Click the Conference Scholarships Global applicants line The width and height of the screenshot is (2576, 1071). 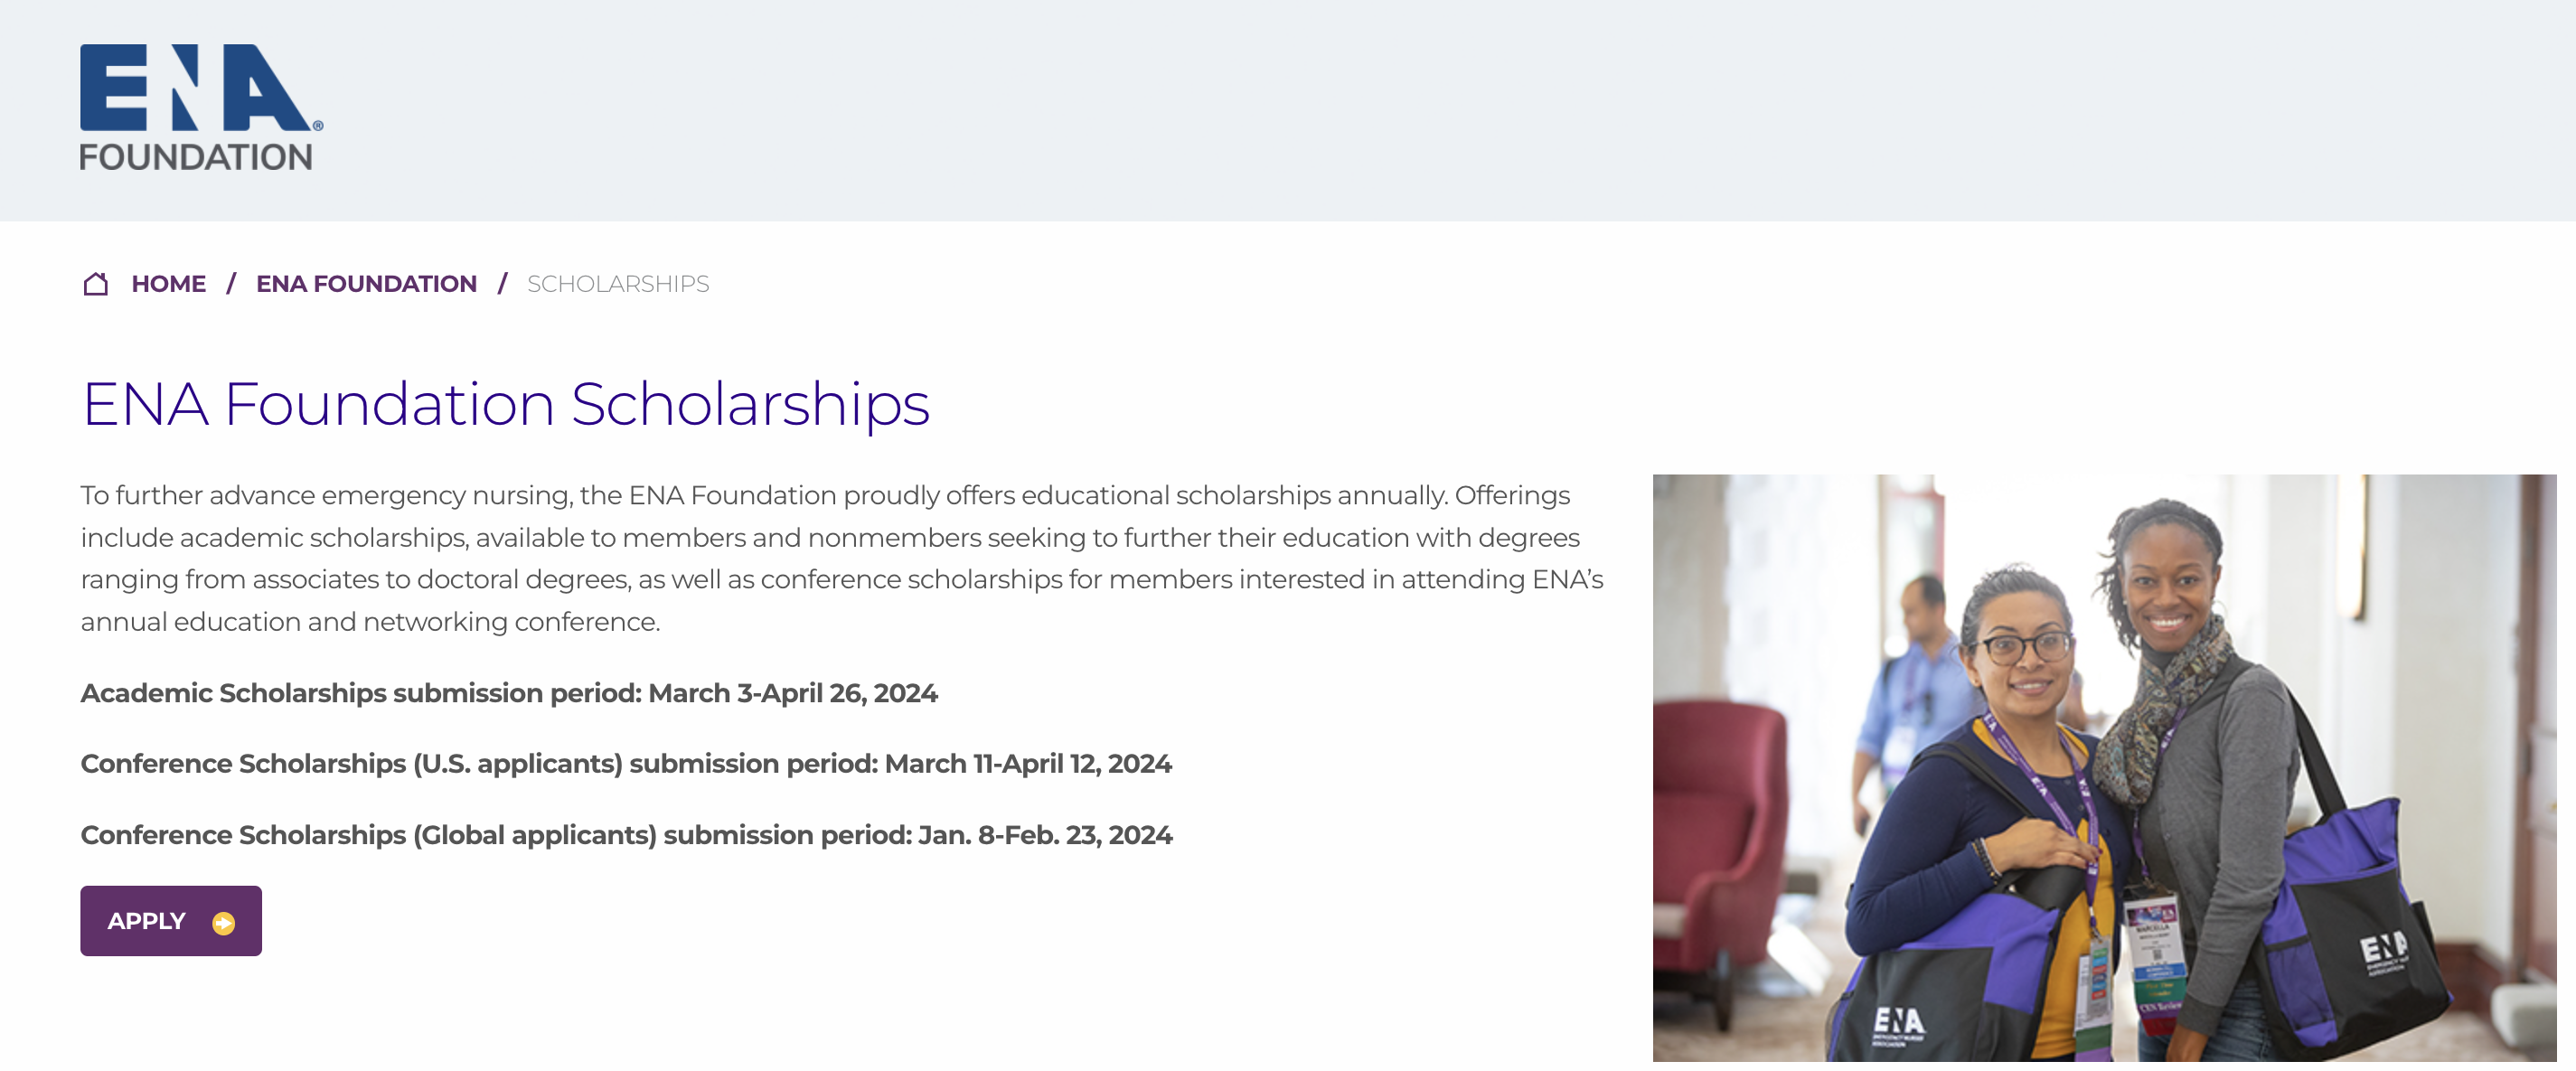pos(628,834)
